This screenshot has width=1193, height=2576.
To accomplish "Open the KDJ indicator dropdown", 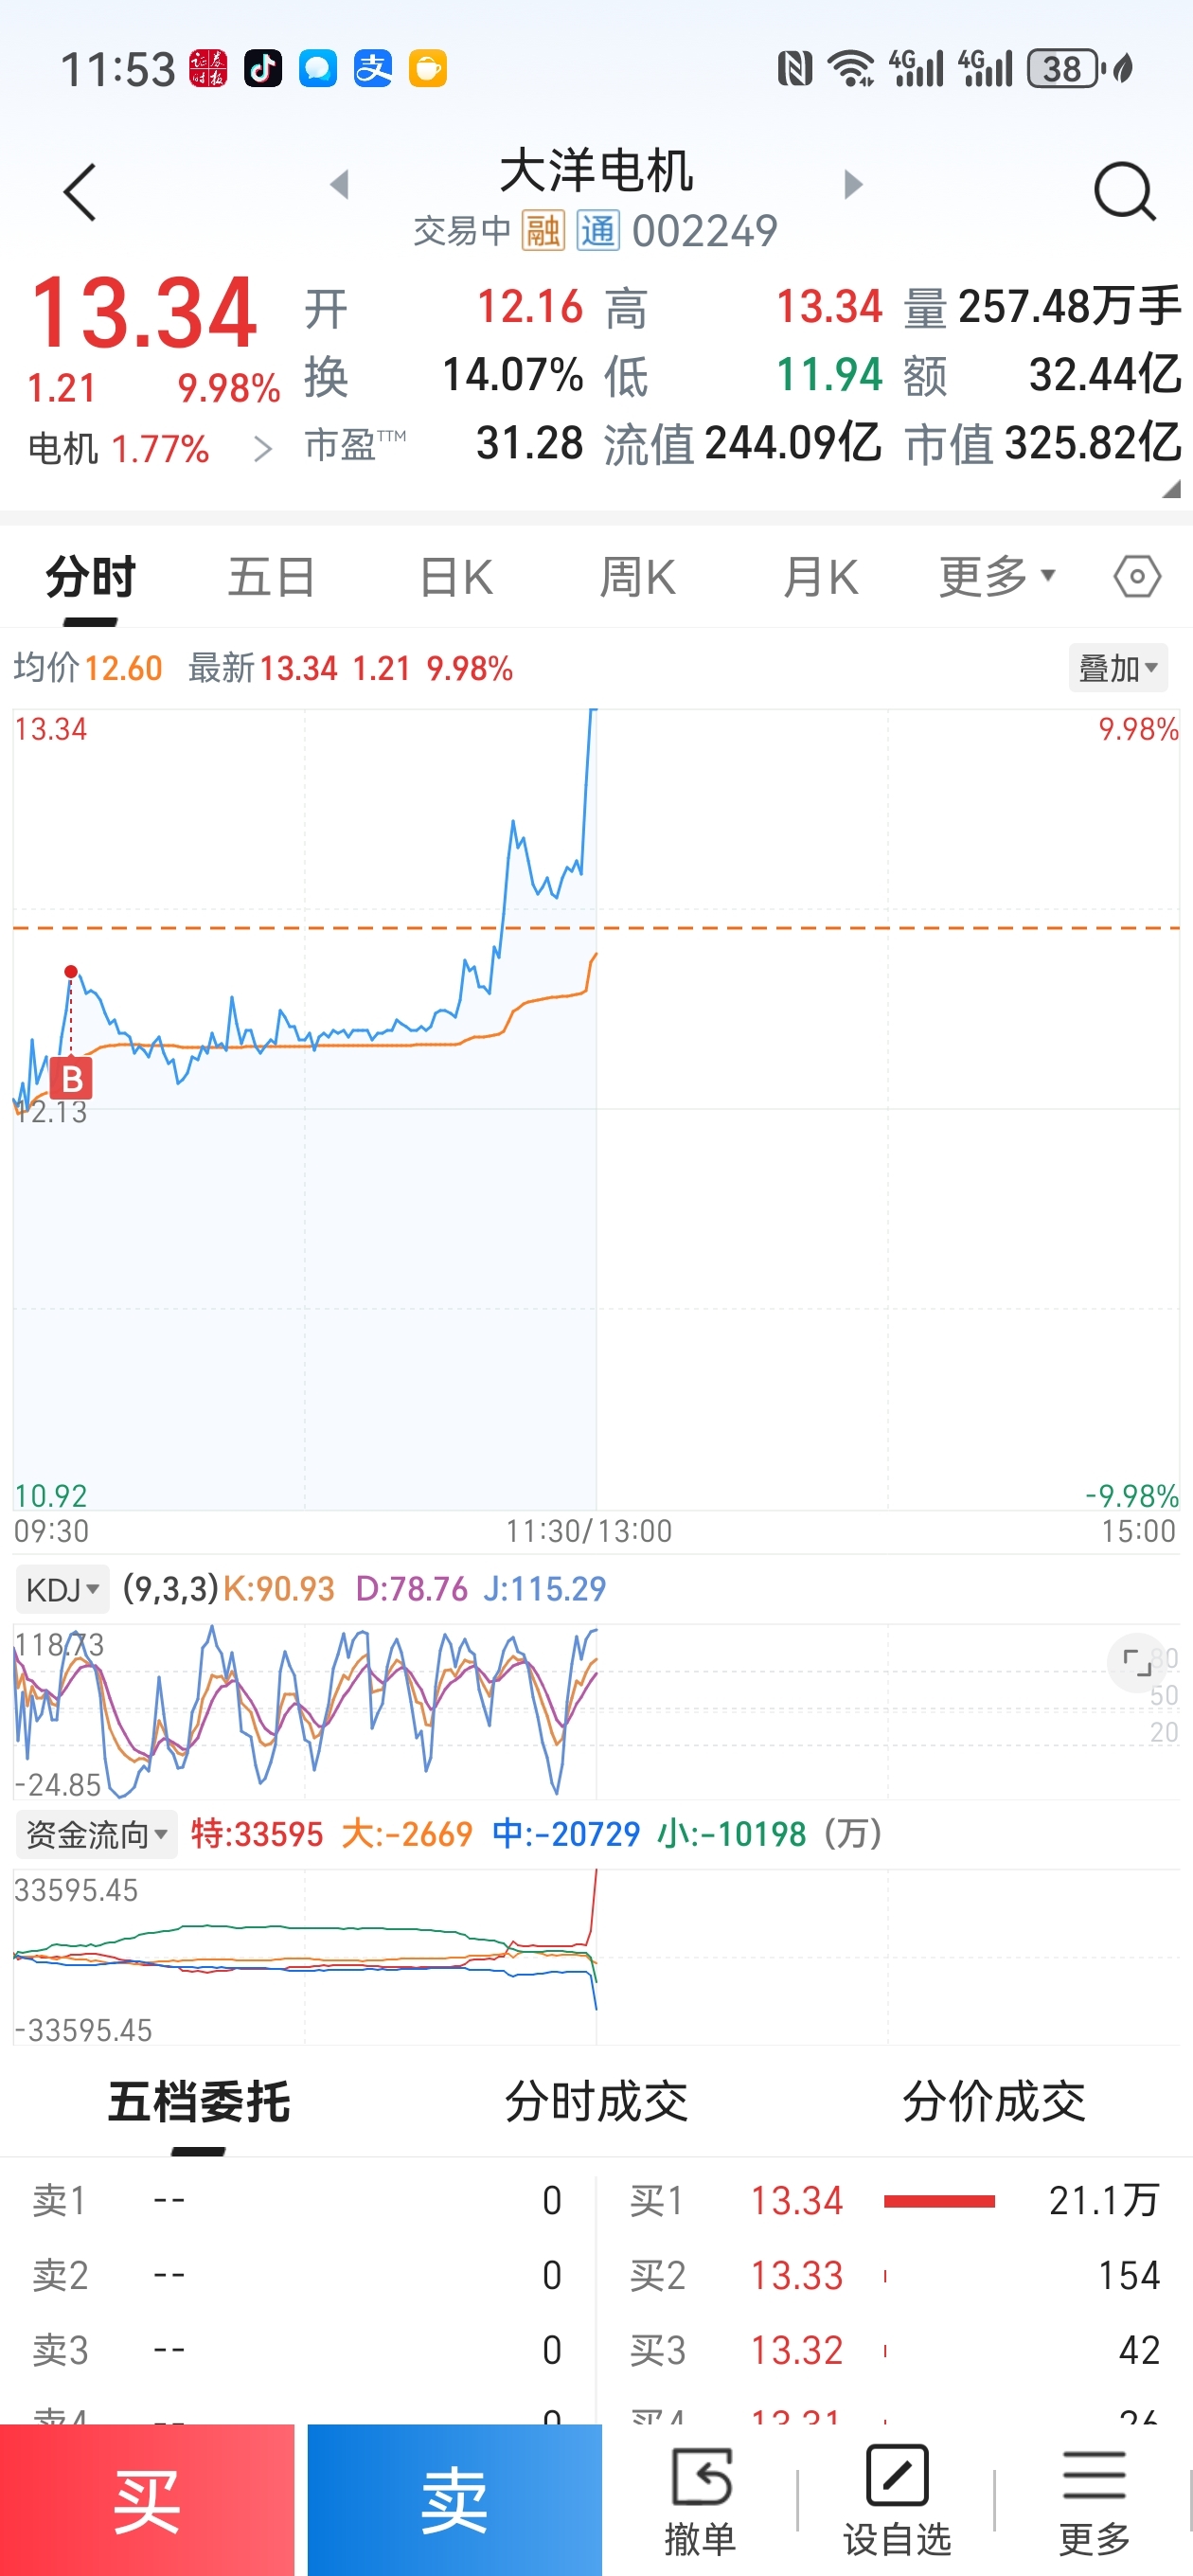I will coord(62,1589).
